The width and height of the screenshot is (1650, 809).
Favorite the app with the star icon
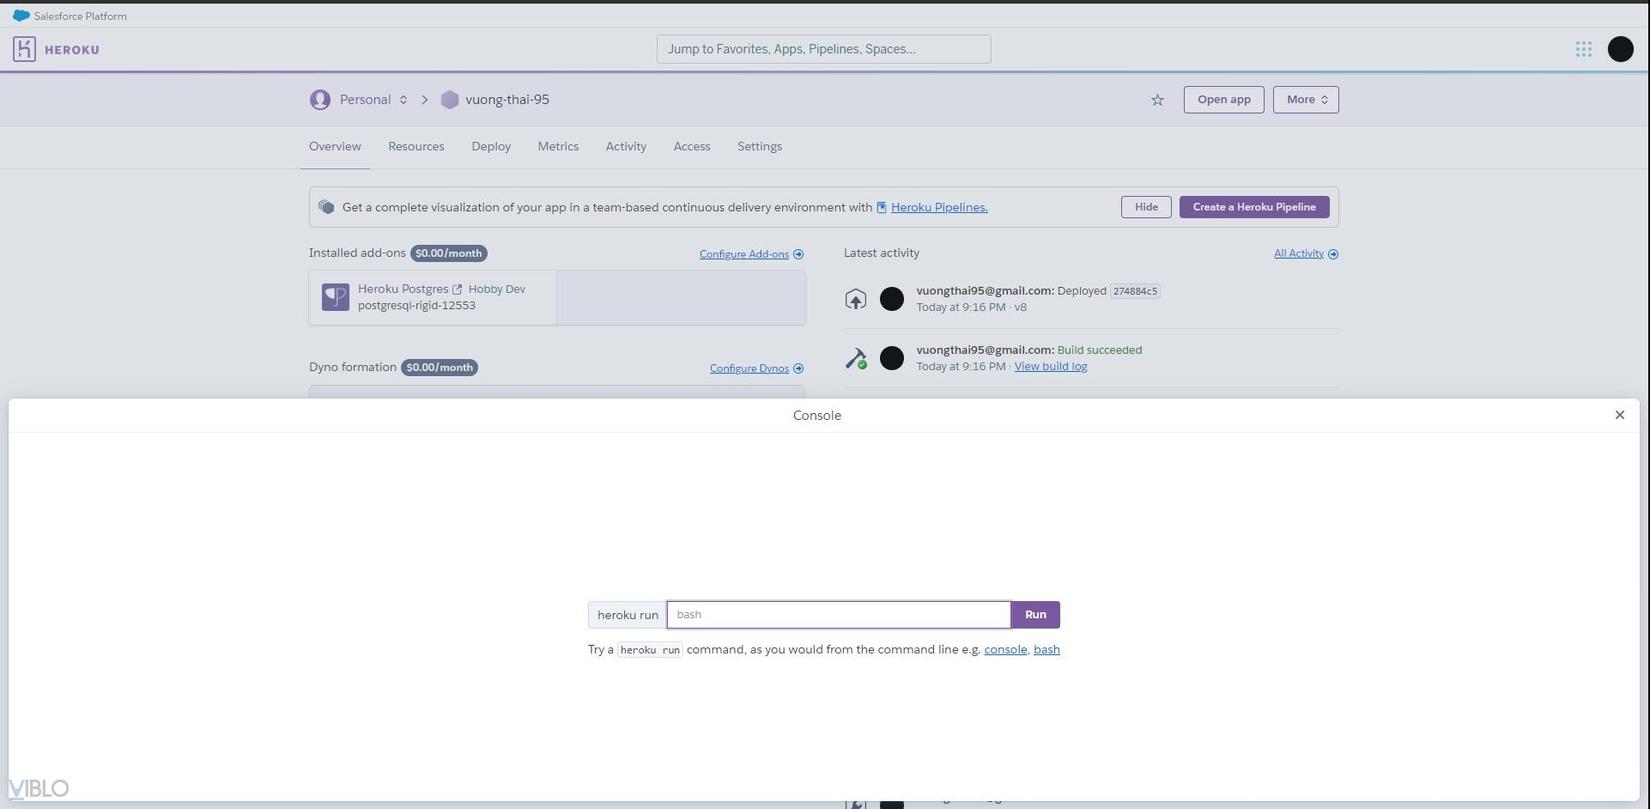(1157, 100)
